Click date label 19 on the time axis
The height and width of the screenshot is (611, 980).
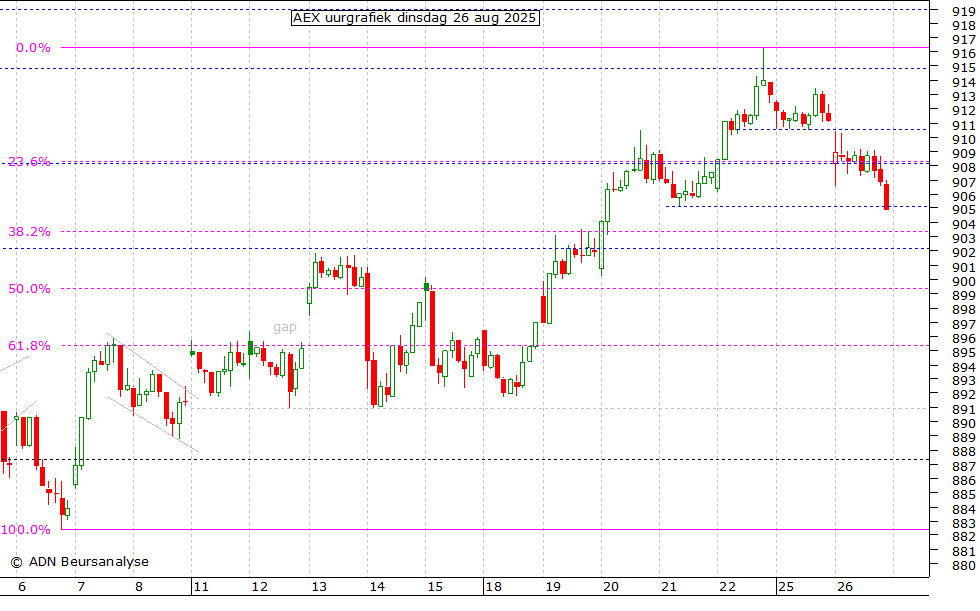coord(553,587)
